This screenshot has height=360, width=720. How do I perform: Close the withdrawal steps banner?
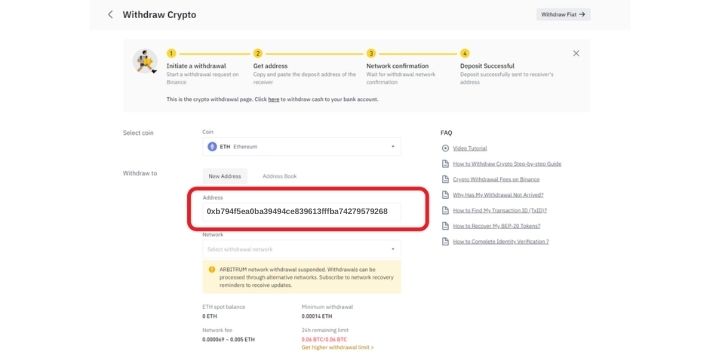click(576, 53)
